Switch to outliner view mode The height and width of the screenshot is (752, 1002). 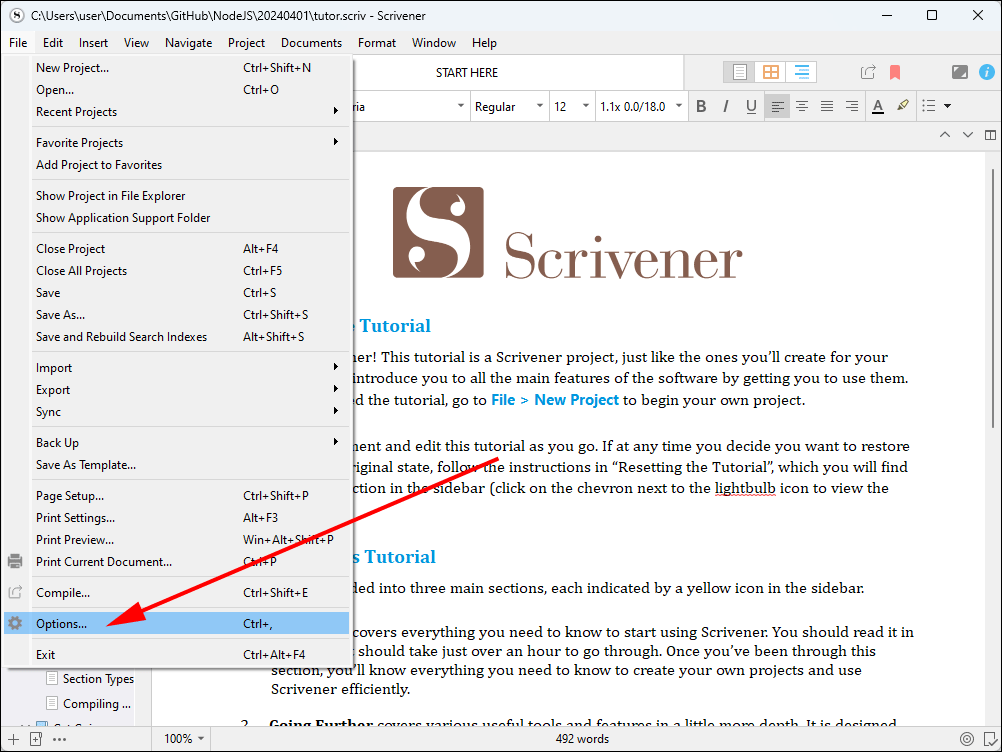(801, 72)
